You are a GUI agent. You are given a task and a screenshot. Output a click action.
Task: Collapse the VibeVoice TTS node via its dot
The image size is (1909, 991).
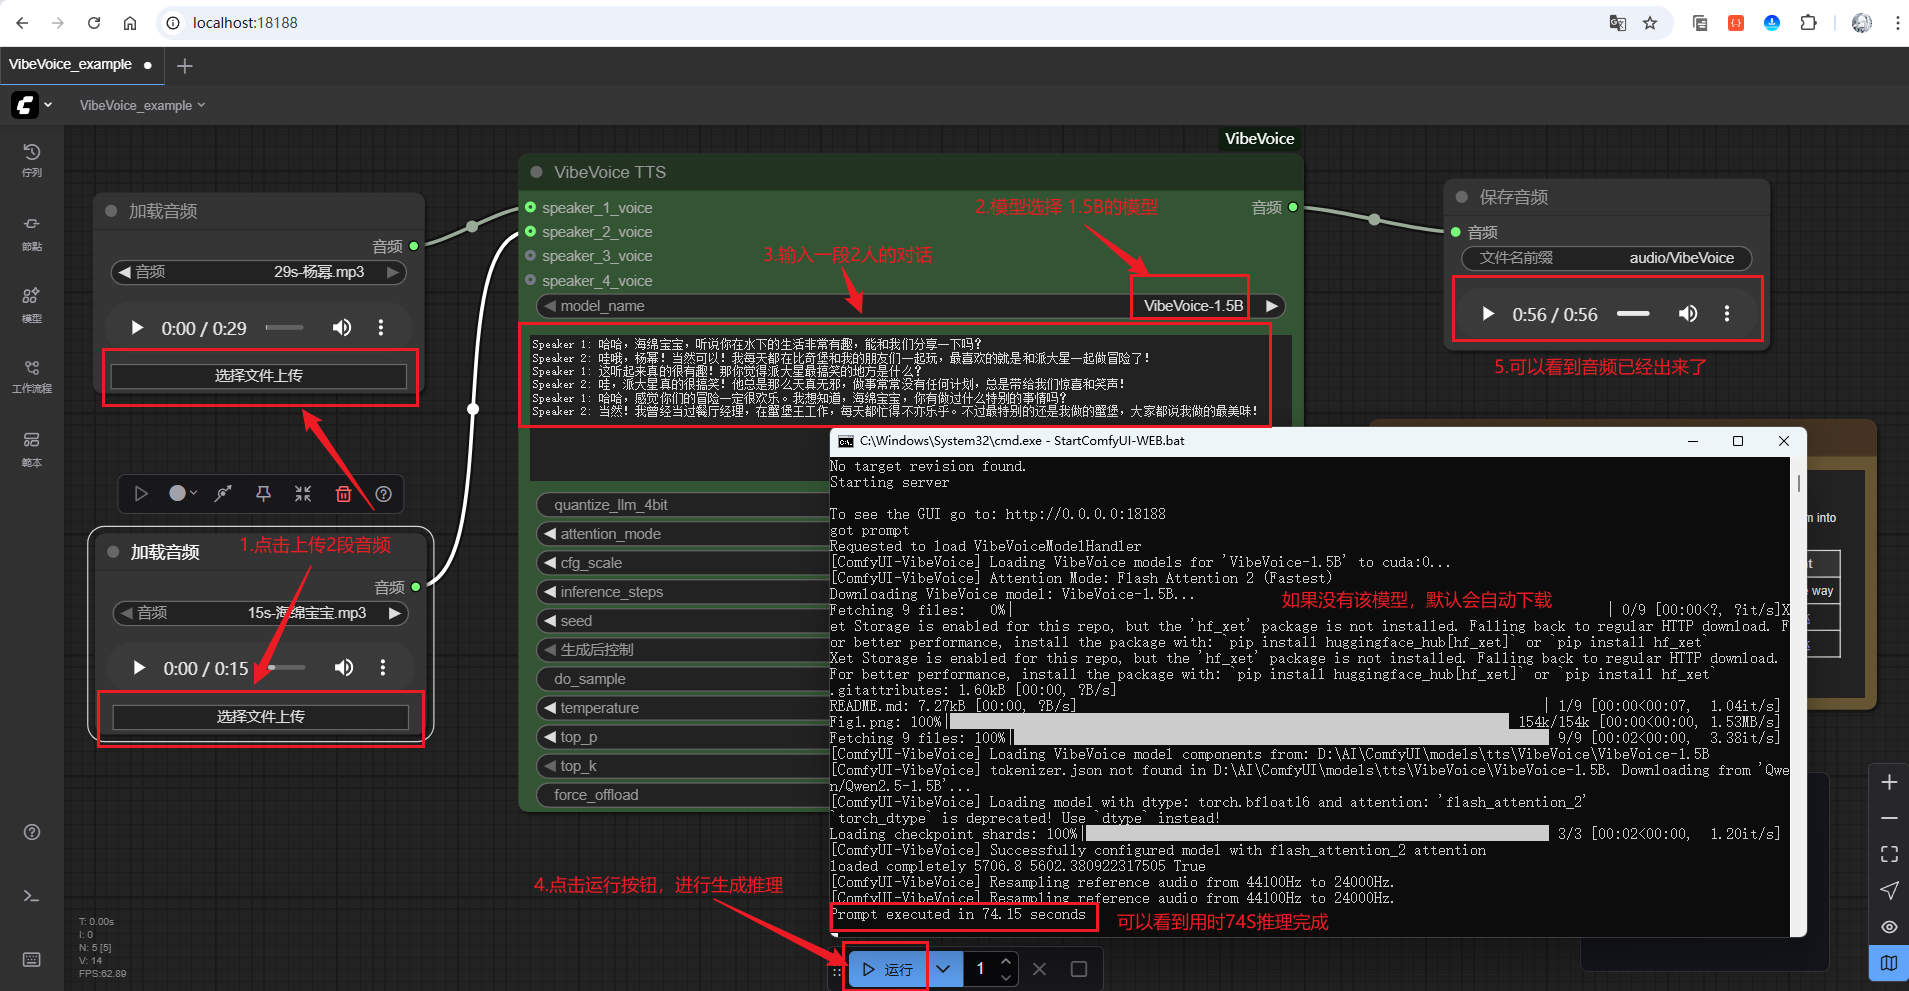(536, 172)
